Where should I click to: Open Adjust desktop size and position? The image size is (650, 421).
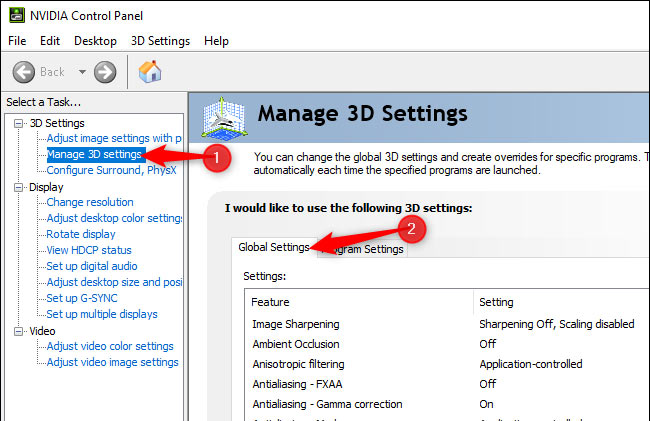pyautogui.click(x=114, y=282)
